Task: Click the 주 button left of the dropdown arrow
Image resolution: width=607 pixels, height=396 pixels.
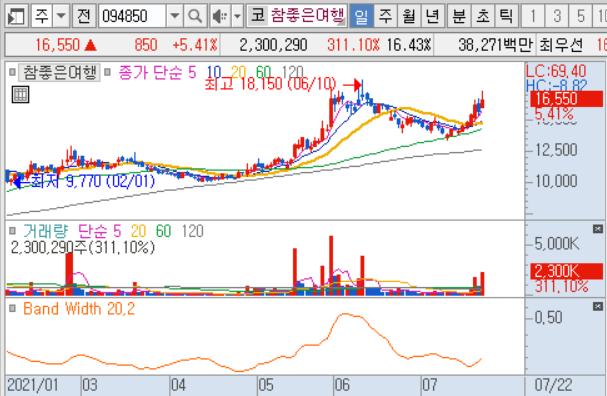Action: click(42, 16)
